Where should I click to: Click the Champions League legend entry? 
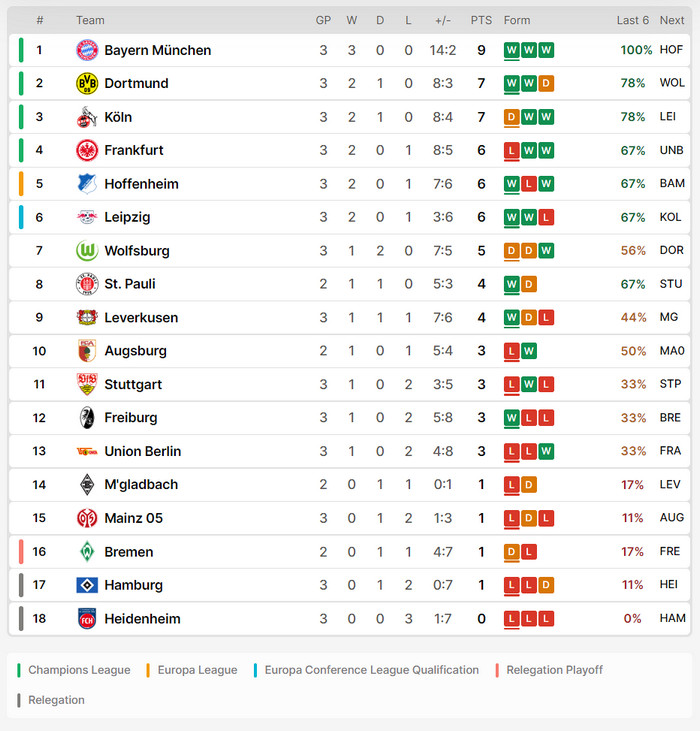click(x=74, y=670)
